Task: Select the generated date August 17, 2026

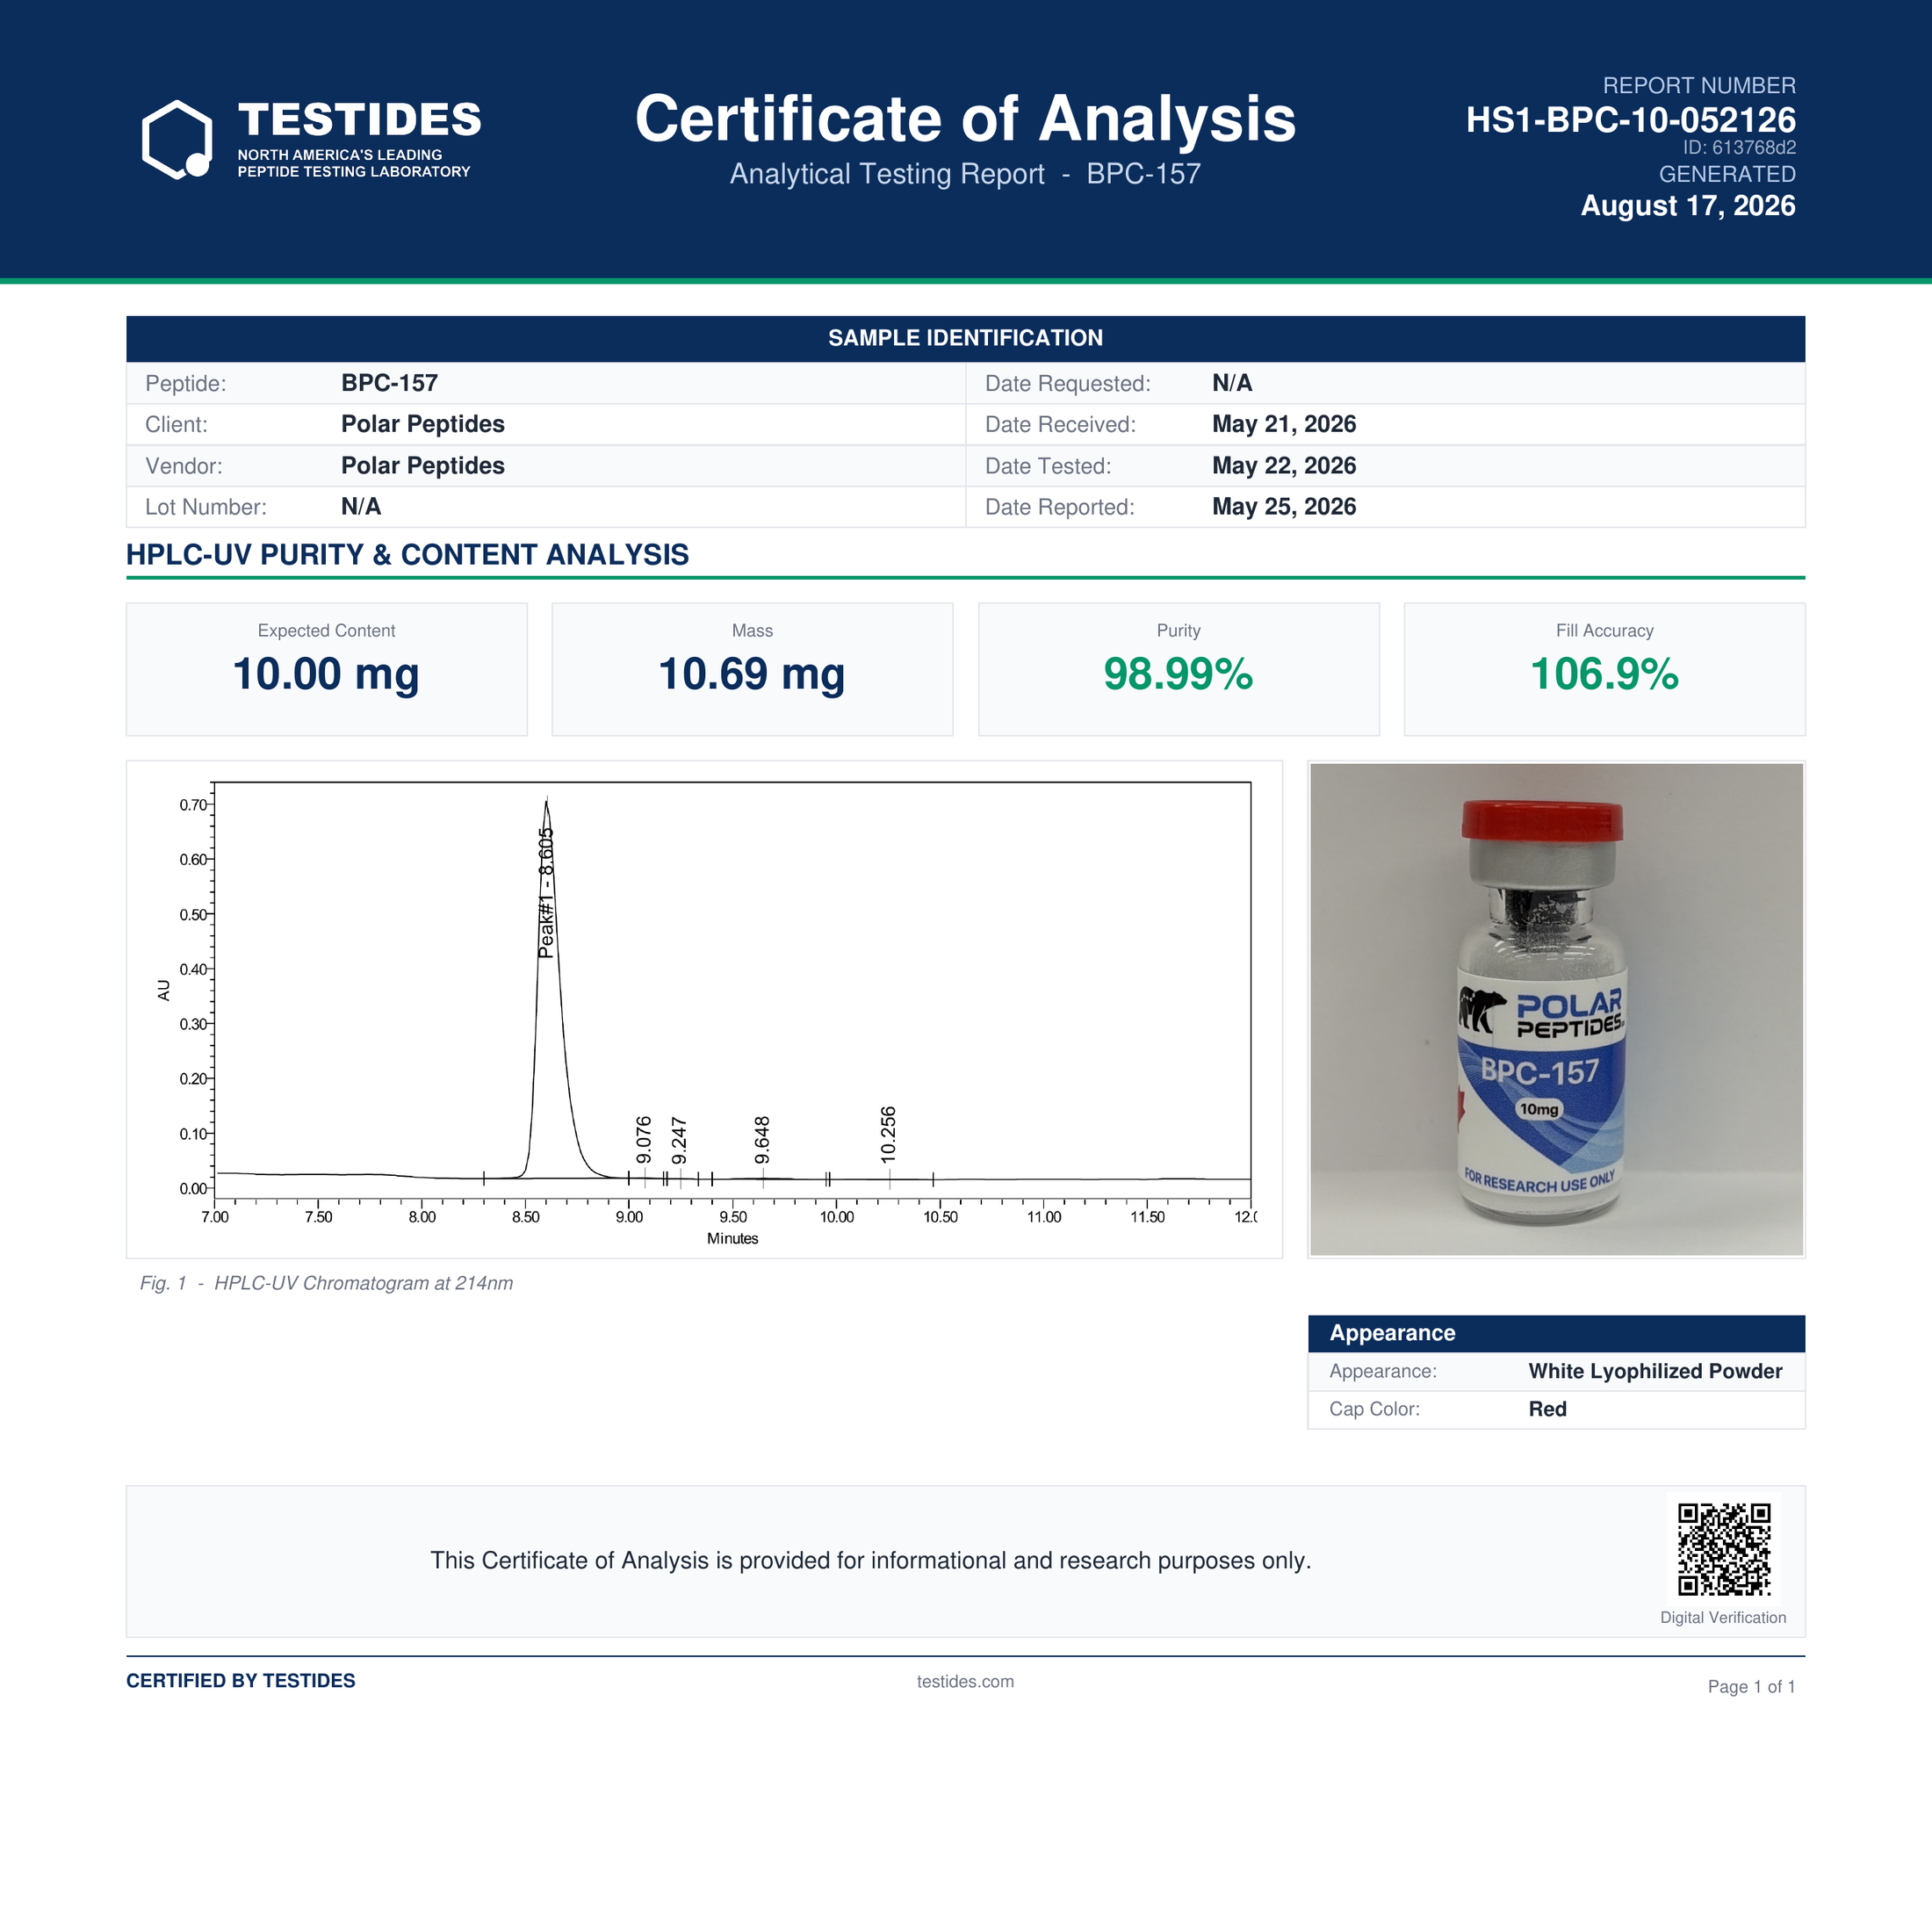Action: (x=1688, y=206)
